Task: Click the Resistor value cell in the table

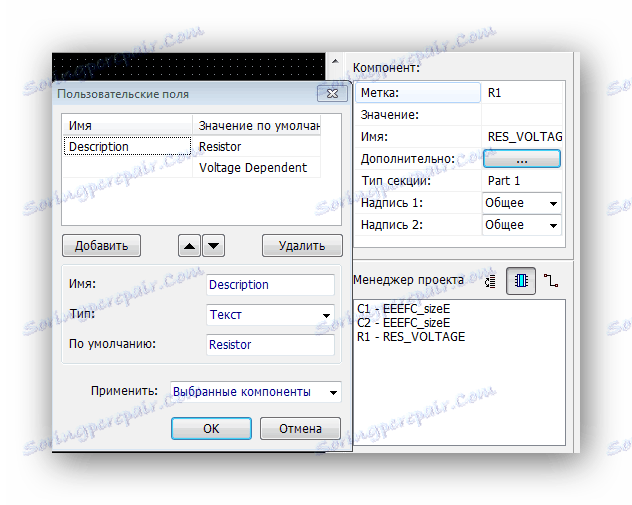Action: [x=257, y=146]
